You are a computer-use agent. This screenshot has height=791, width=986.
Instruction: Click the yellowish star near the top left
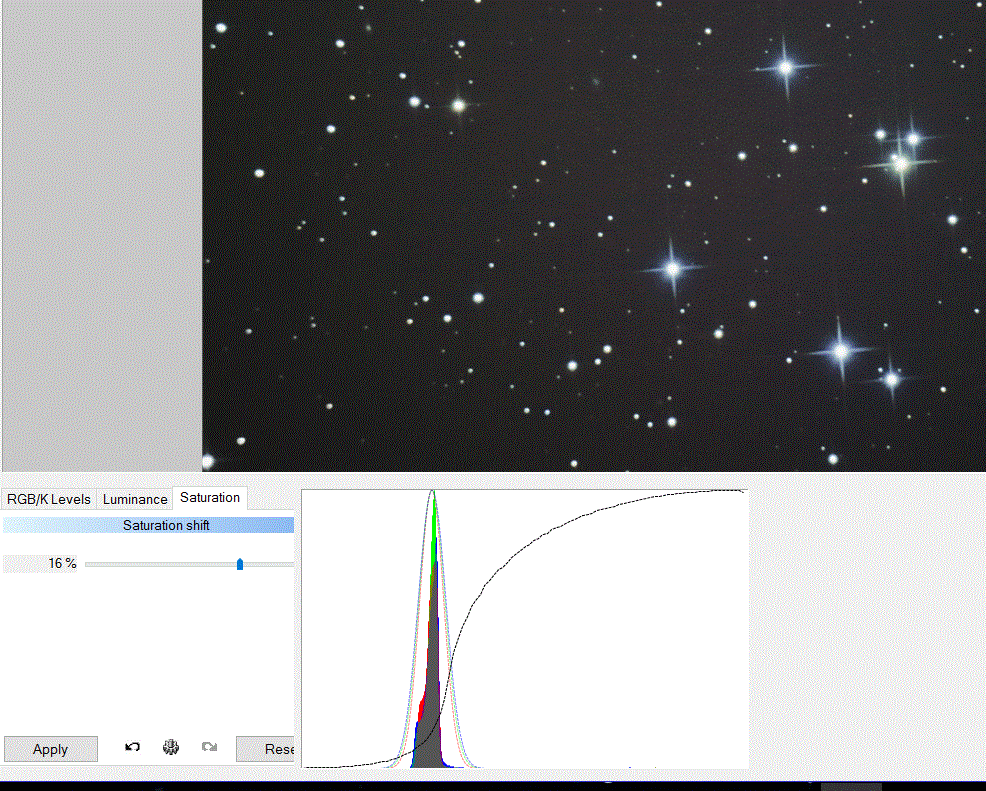tap(459, 105)
